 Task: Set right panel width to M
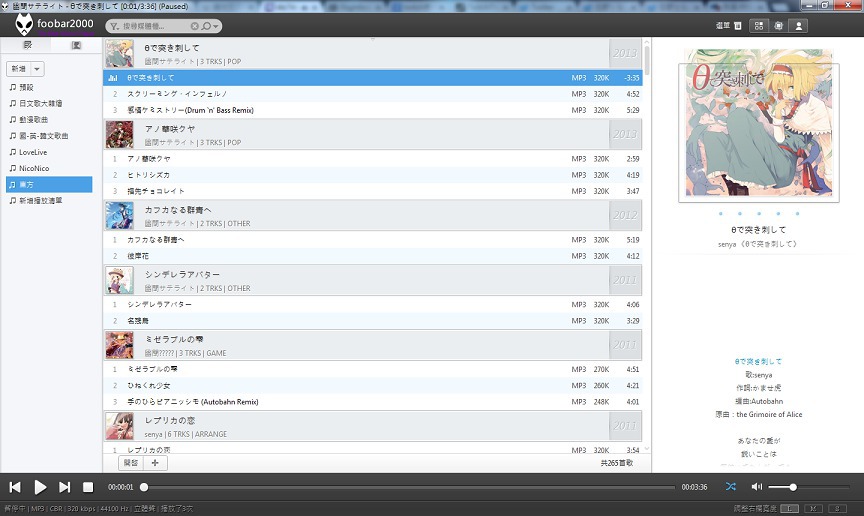(x=813, y=509)
